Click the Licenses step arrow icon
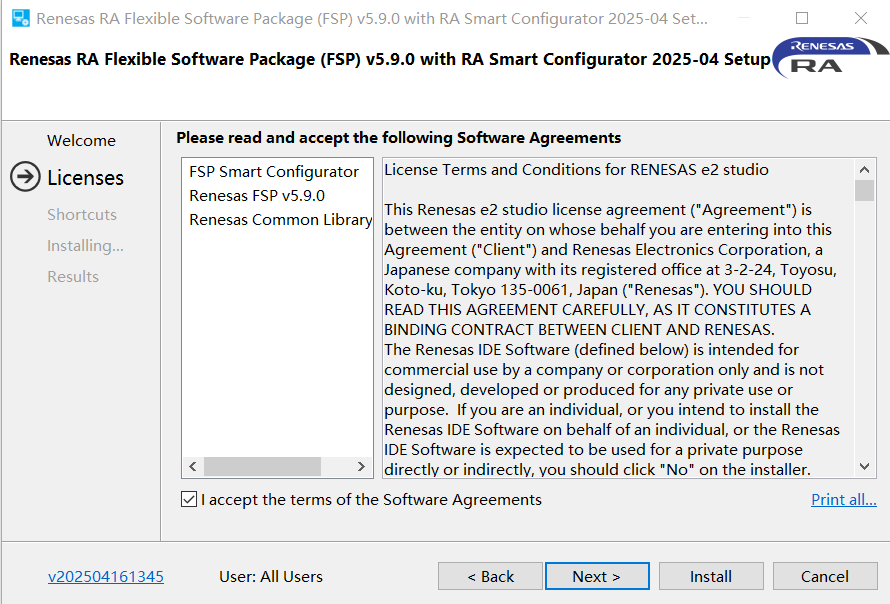Viewport: 890px width, 604px height. (x=25, y=178)
